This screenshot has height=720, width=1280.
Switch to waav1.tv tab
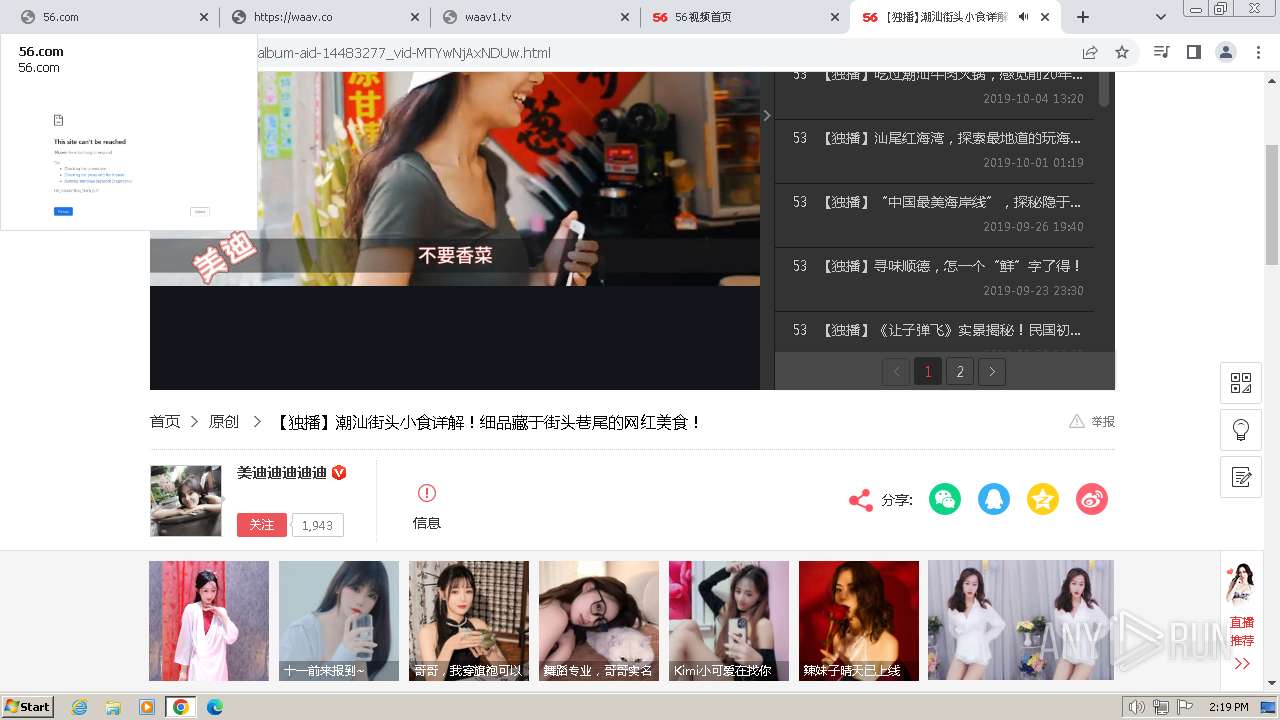[x=536, y=17]
